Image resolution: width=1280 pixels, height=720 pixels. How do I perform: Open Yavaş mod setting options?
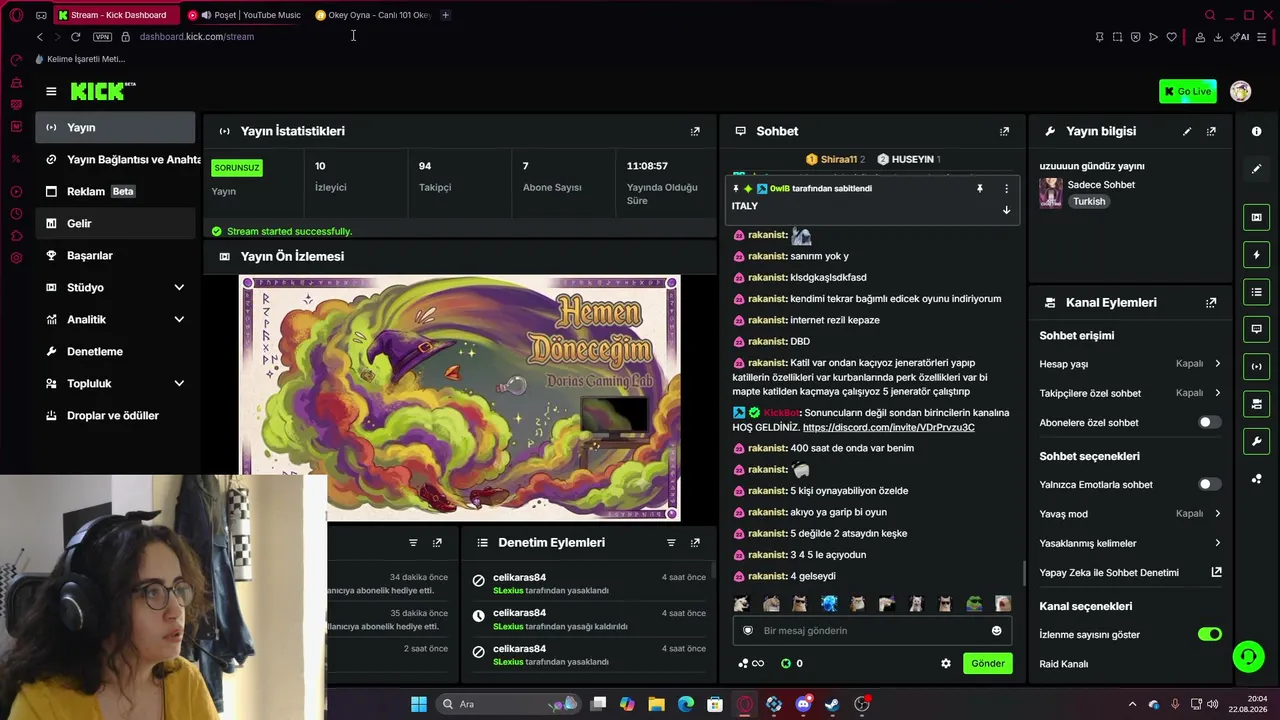[1130, 513]
